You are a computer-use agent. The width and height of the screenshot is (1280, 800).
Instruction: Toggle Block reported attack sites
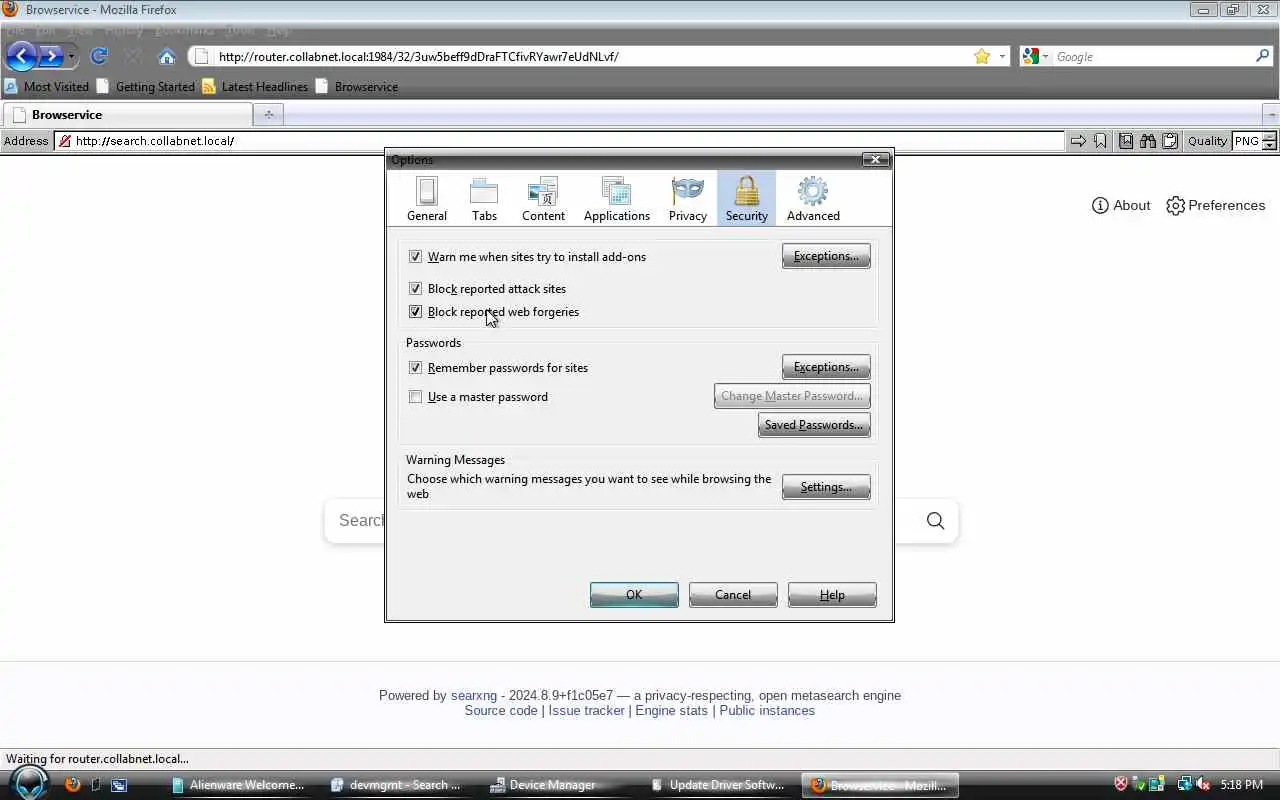click(415, 289)
